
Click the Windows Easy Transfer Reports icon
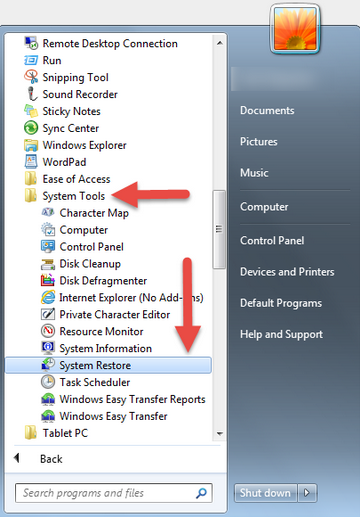pyautogui.click(x=48, y=399)
